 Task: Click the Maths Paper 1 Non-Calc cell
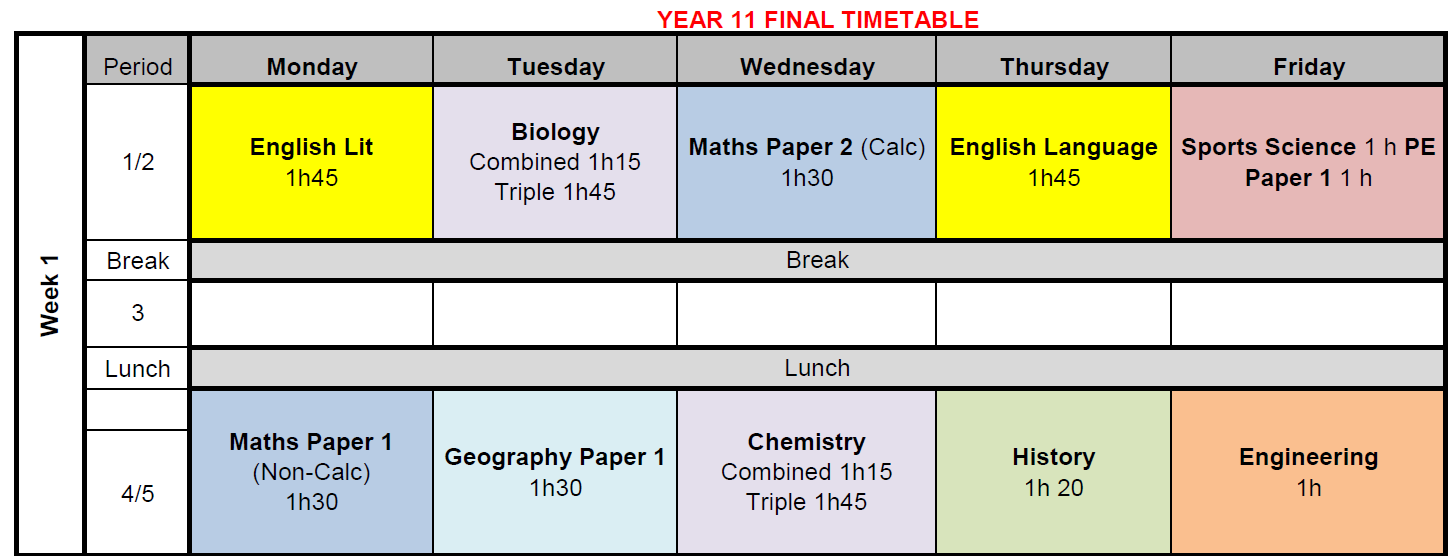pyautogui.click(x=311, y=471)
